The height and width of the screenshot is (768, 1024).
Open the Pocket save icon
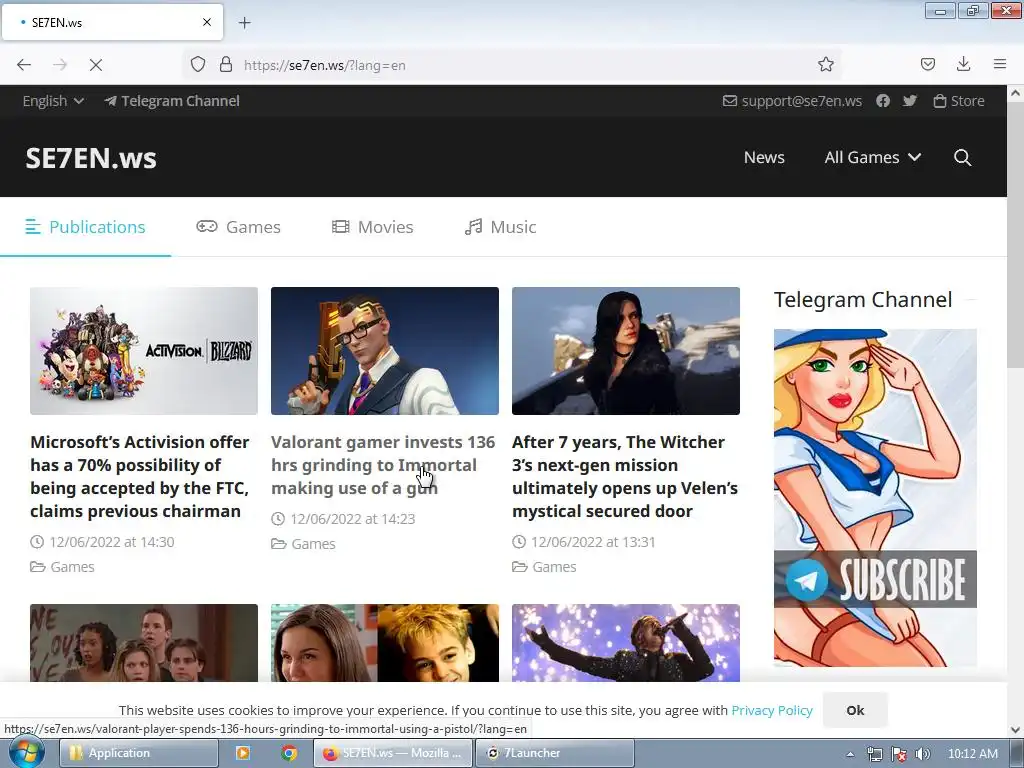tap(927, 64)
